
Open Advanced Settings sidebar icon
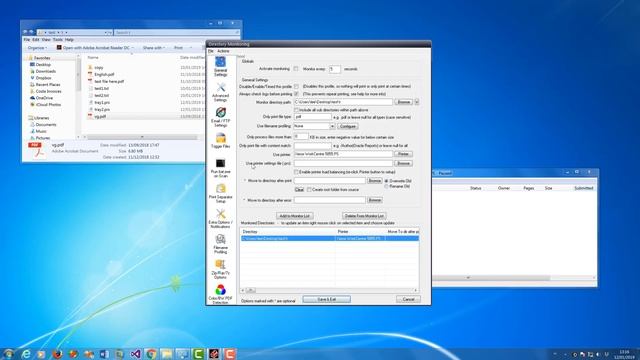(220, 92)
